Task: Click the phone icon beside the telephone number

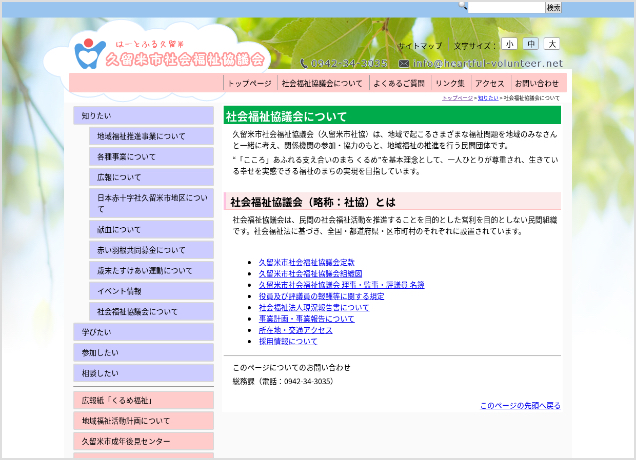Action: [305, 63]
